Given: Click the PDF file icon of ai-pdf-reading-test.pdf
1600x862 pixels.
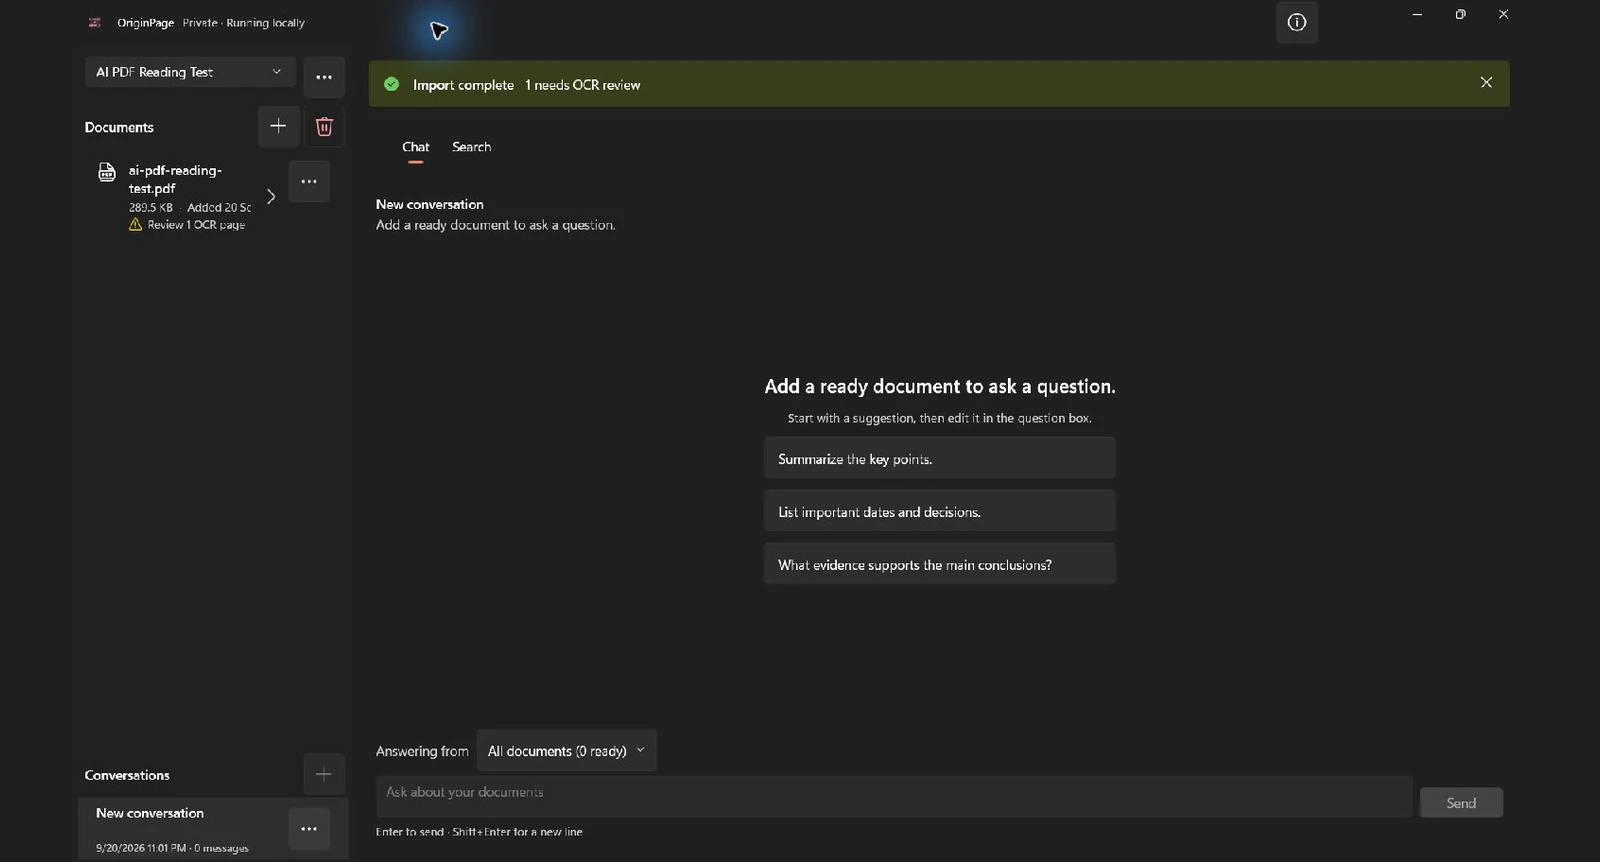Looking at the screenshot, I should 107,172.
